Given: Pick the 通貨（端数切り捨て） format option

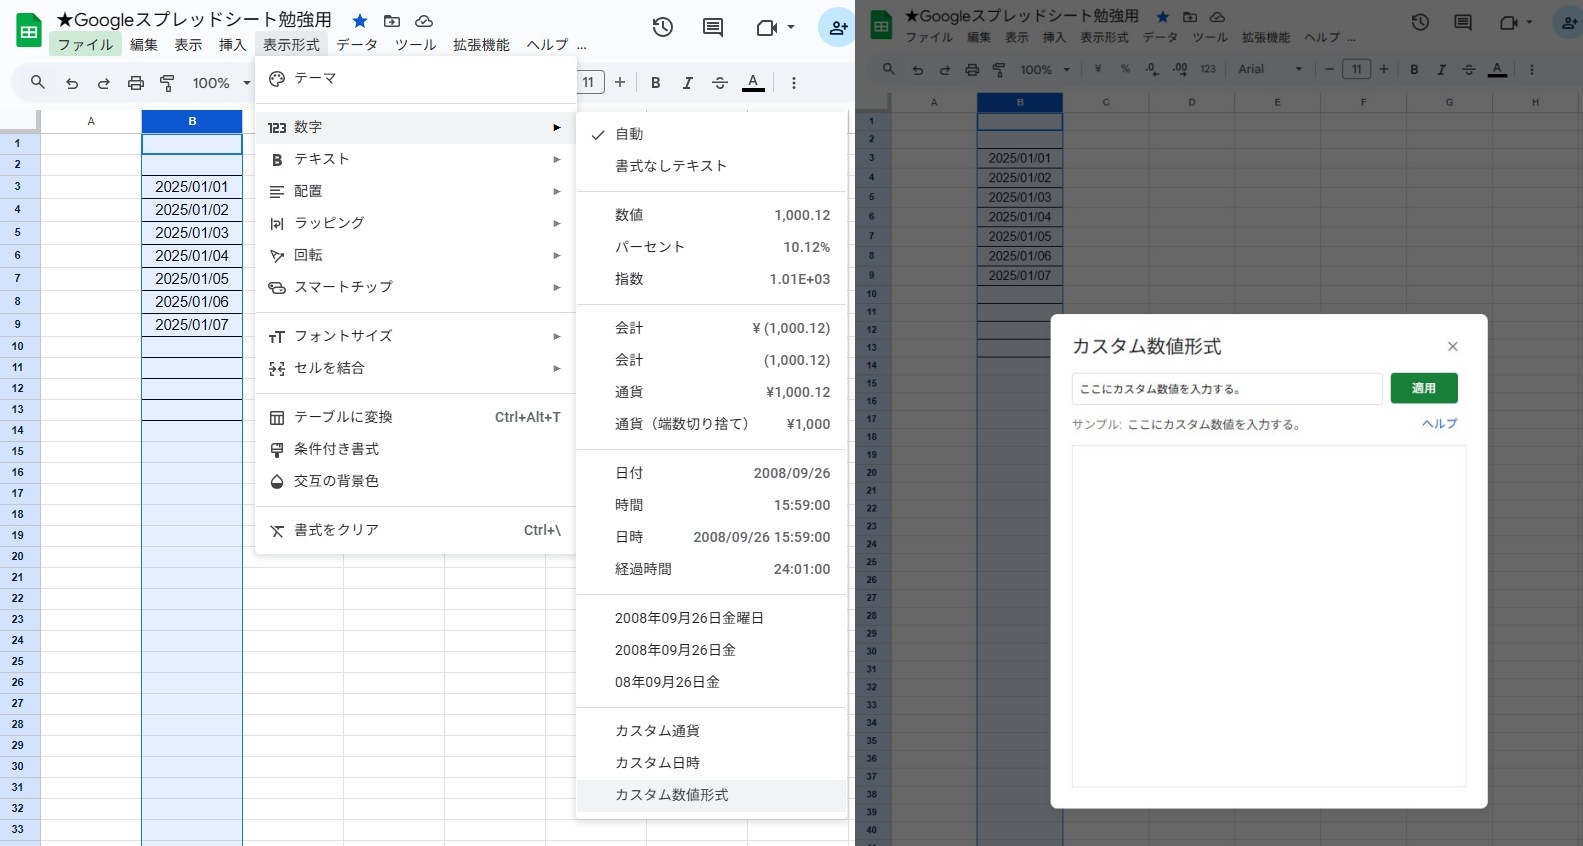Looking at the screenshot, I should coord(682,424).
